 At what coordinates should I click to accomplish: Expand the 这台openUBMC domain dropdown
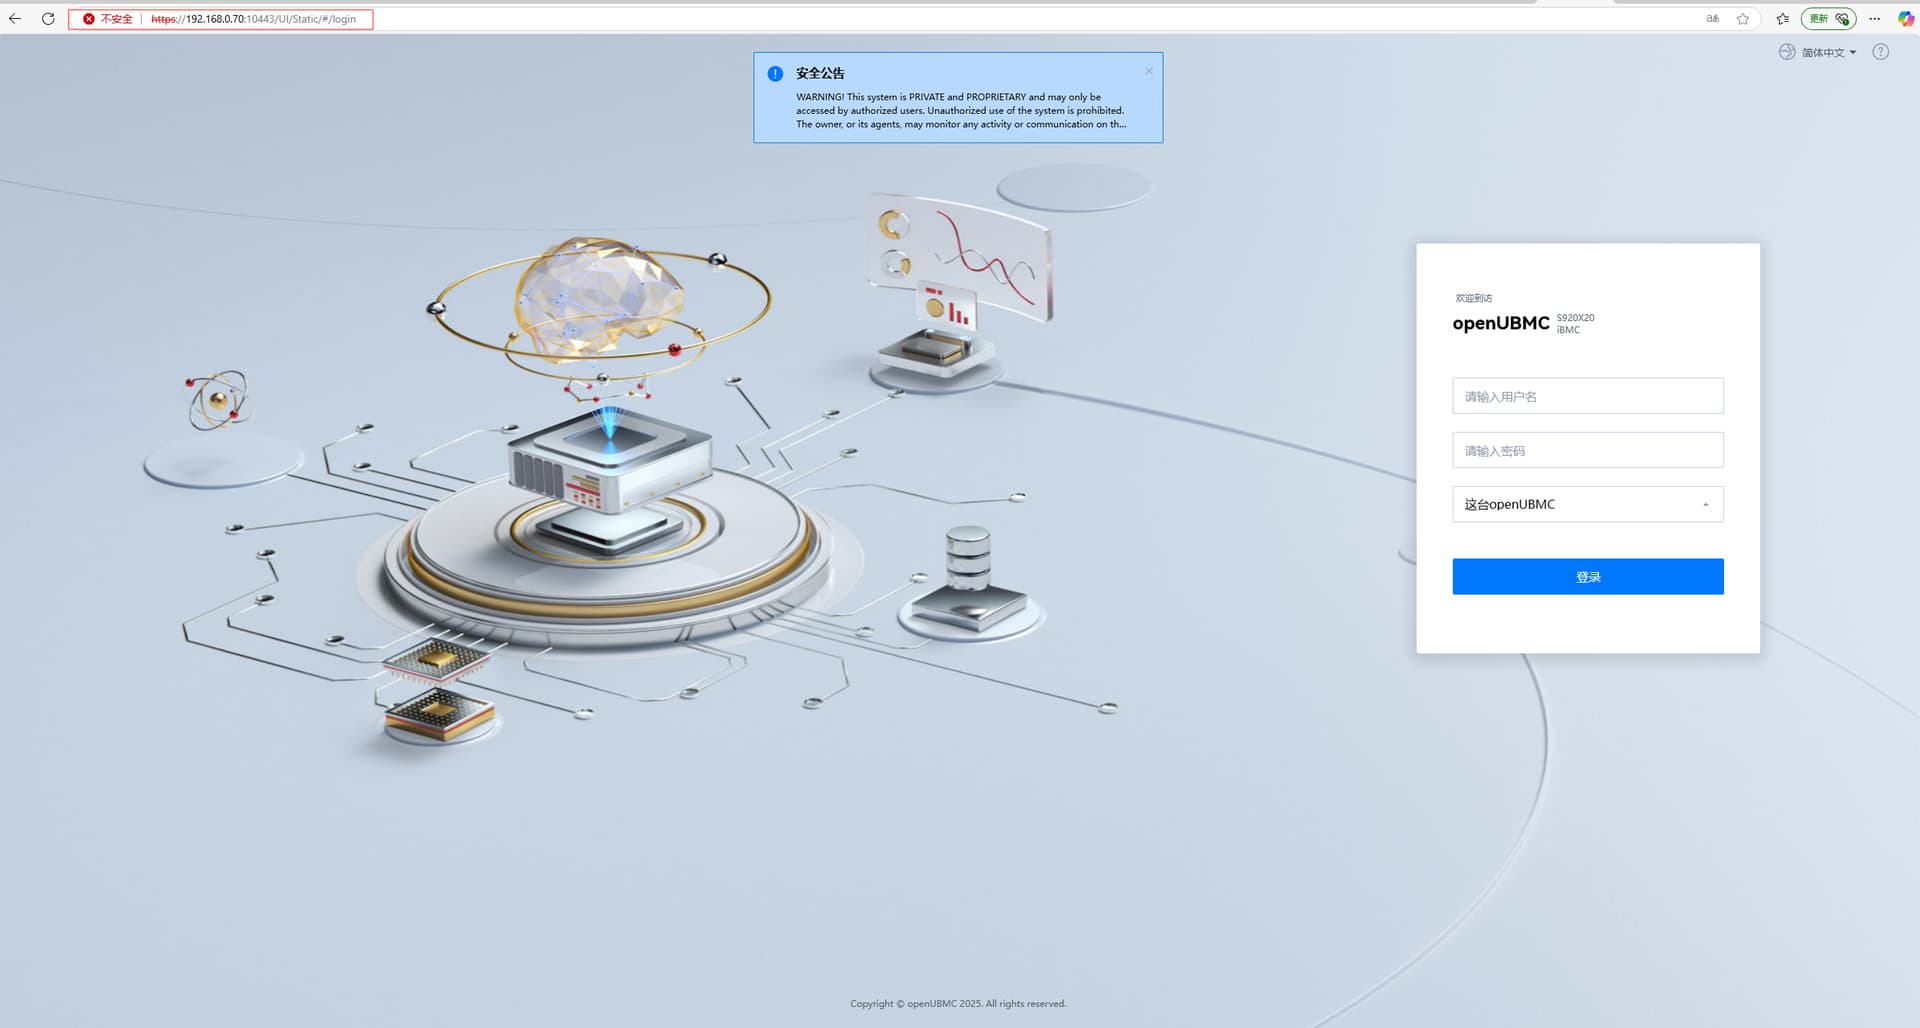[1587, 504]
